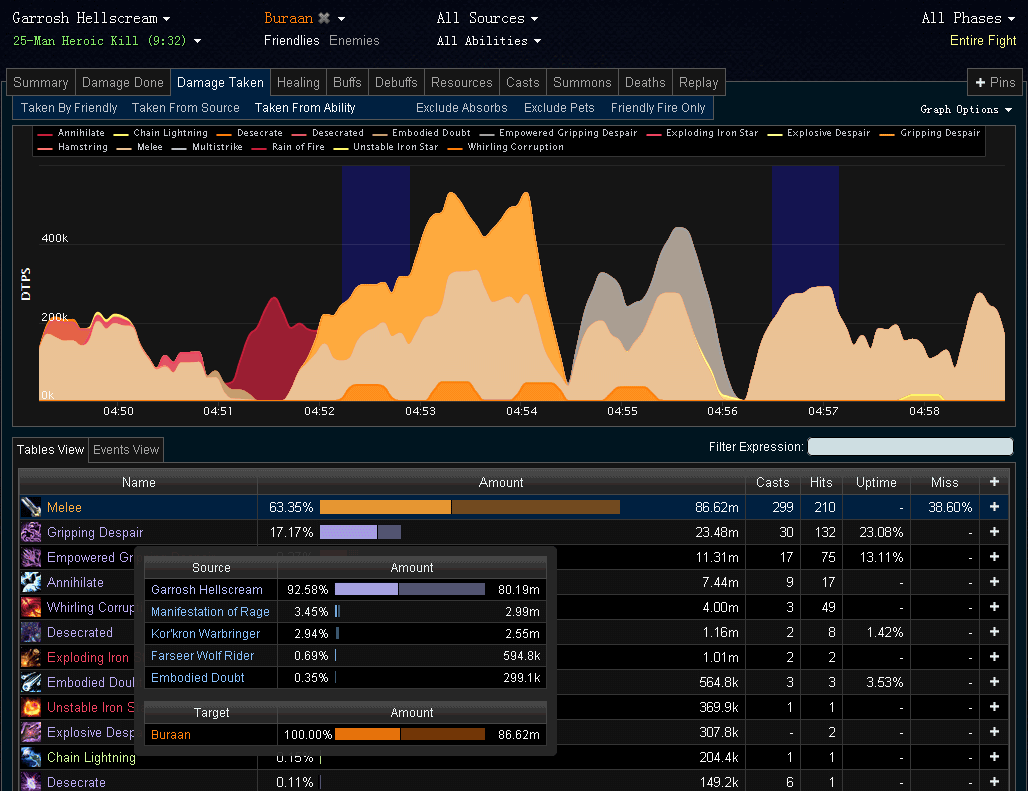Viewport: 1028px width, 791px height.
Task: Open the Garrosh Hellscream encounter dropdown
Action: [91, 18]
